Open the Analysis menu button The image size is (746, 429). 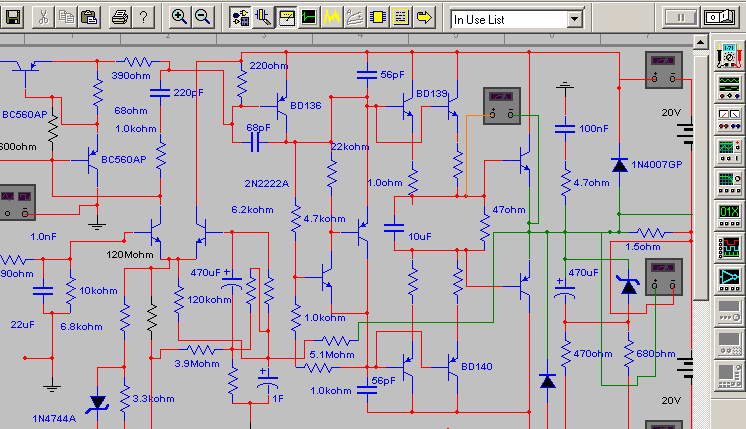point(332,18)
